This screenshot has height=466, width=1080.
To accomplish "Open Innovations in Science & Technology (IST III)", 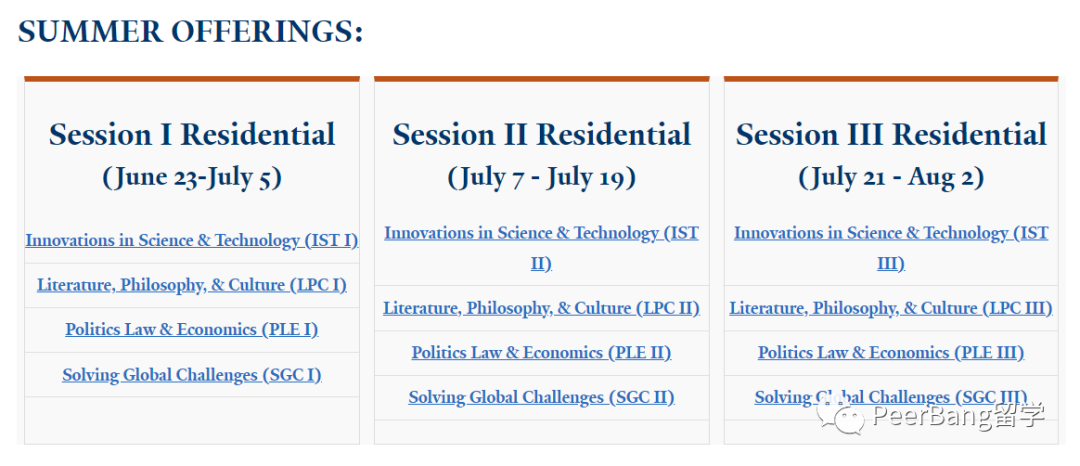I will (x=891, y=248).
